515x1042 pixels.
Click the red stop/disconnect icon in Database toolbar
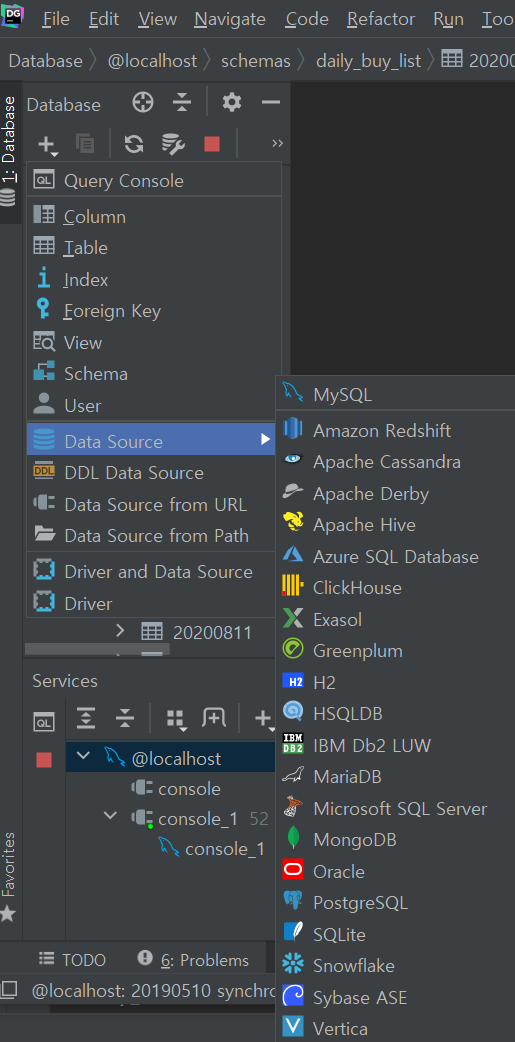point(212,144)
